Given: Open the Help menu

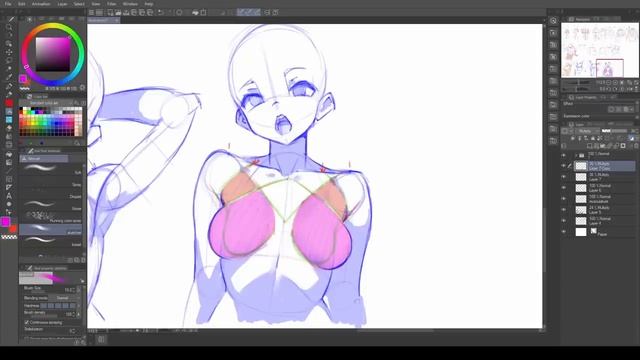Looking at the screenshot, I should point(149,4).
